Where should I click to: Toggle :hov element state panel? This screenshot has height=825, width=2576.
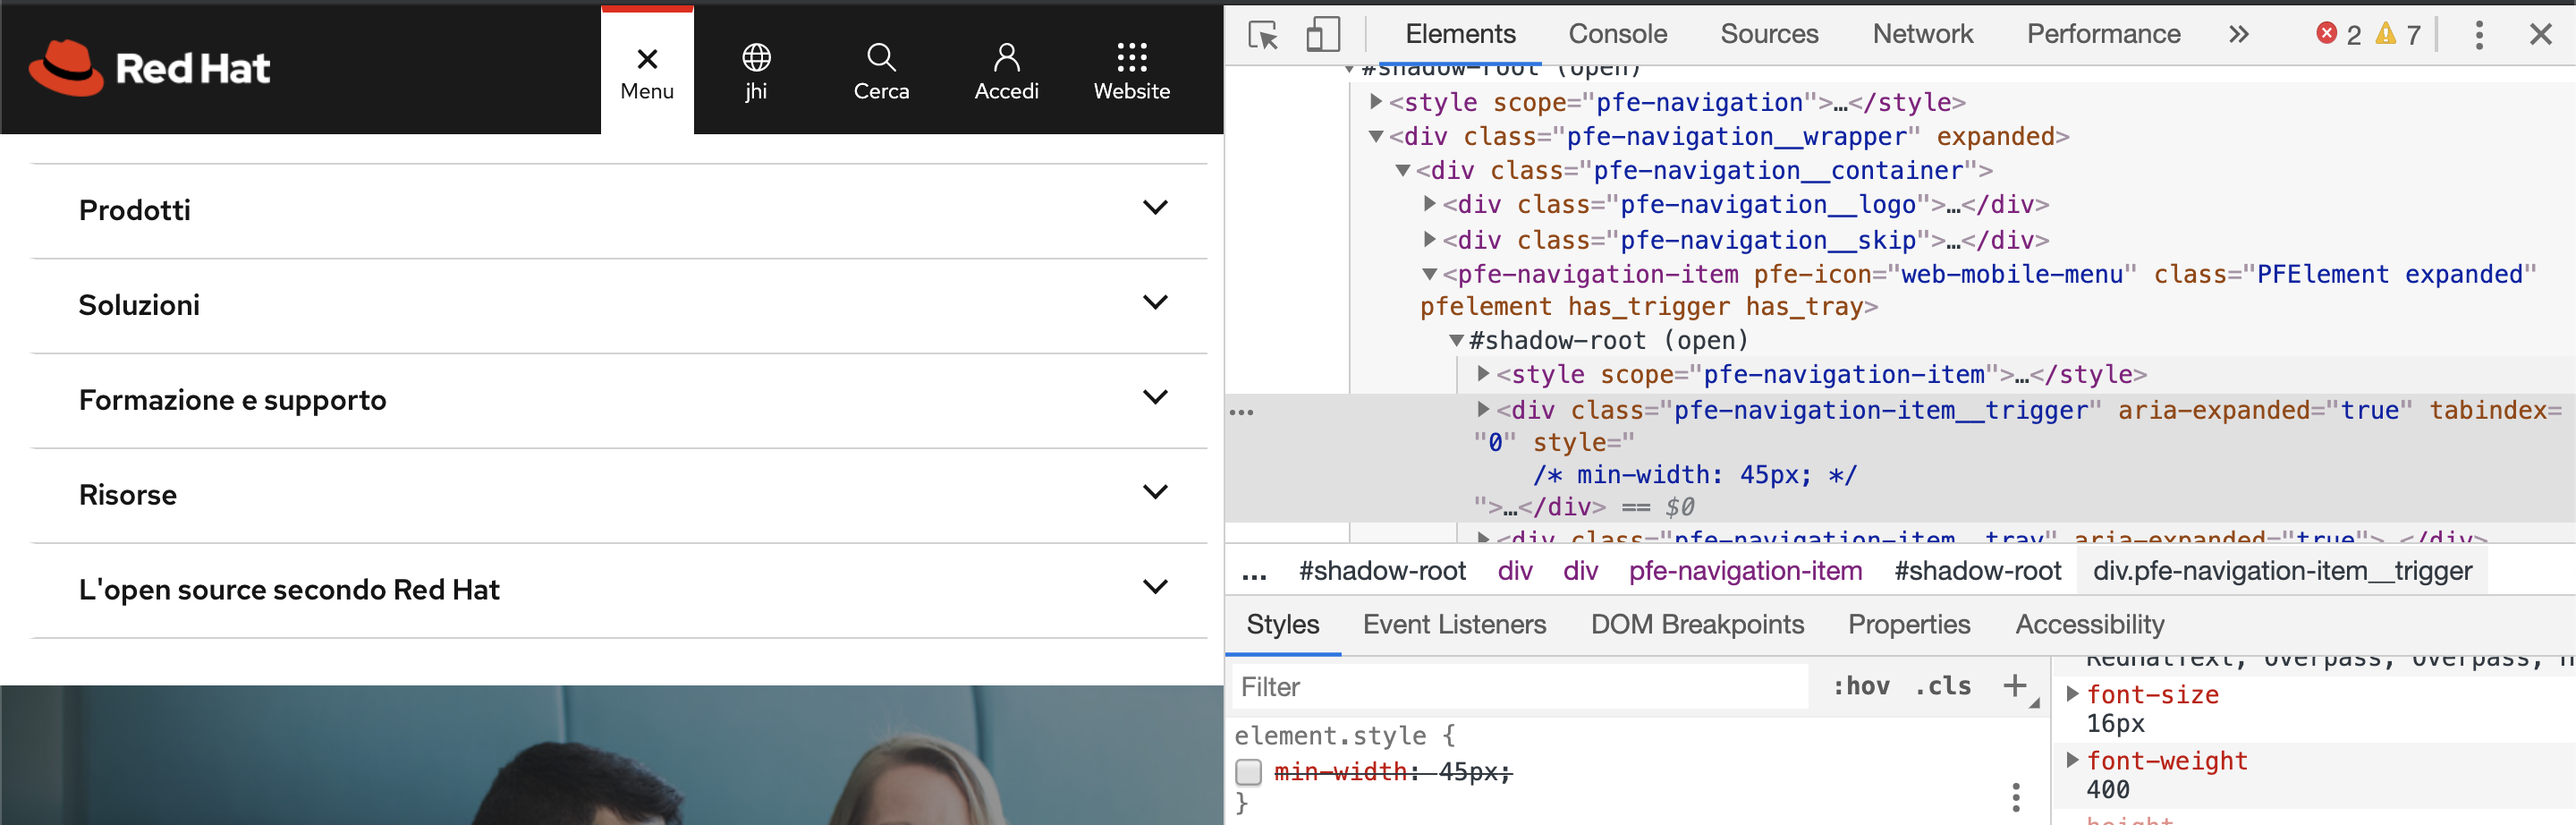click(1861, 686)
